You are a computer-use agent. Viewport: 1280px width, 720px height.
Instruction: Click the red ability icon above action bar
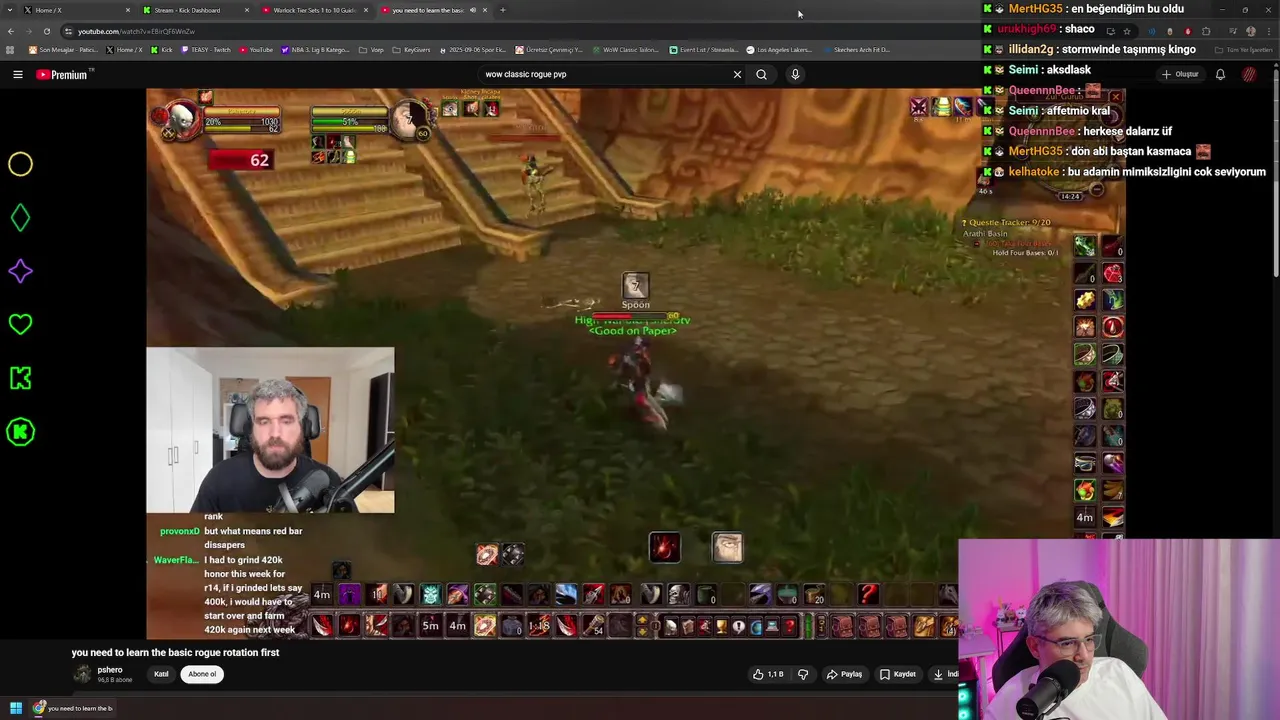click(x=664, y=547)
